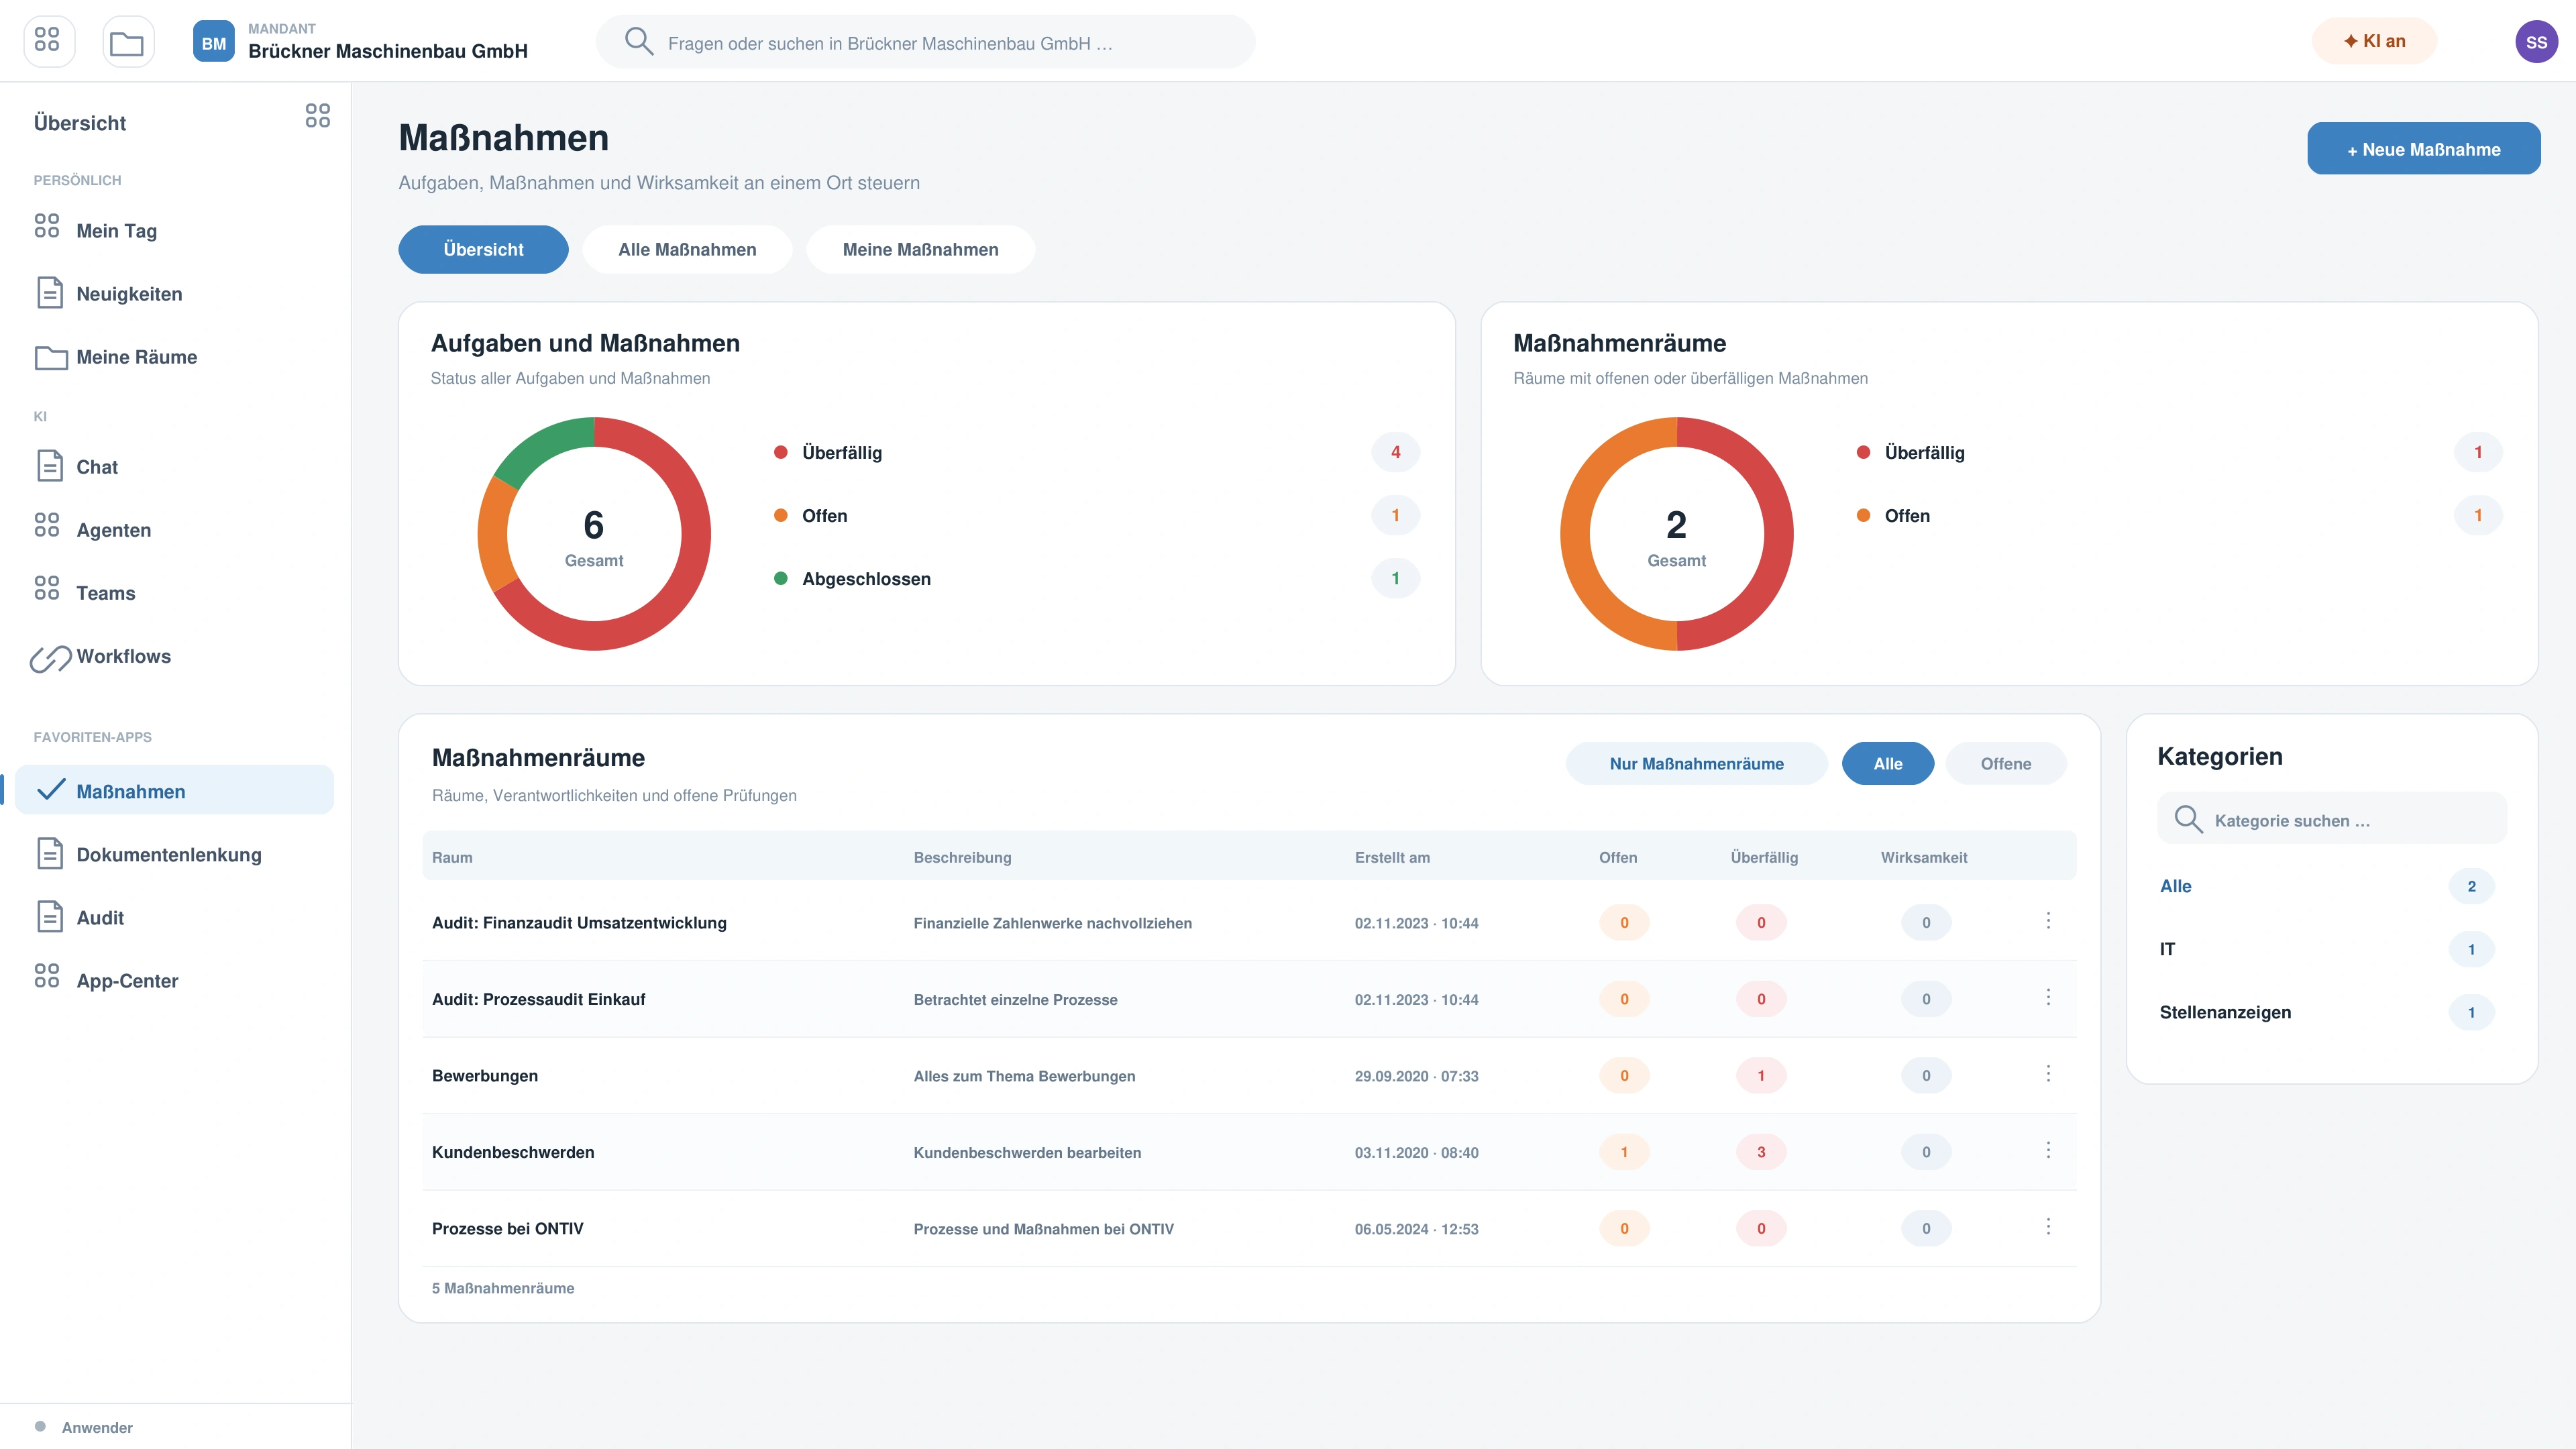Click the folder icon in top bar

click(127, 41)
